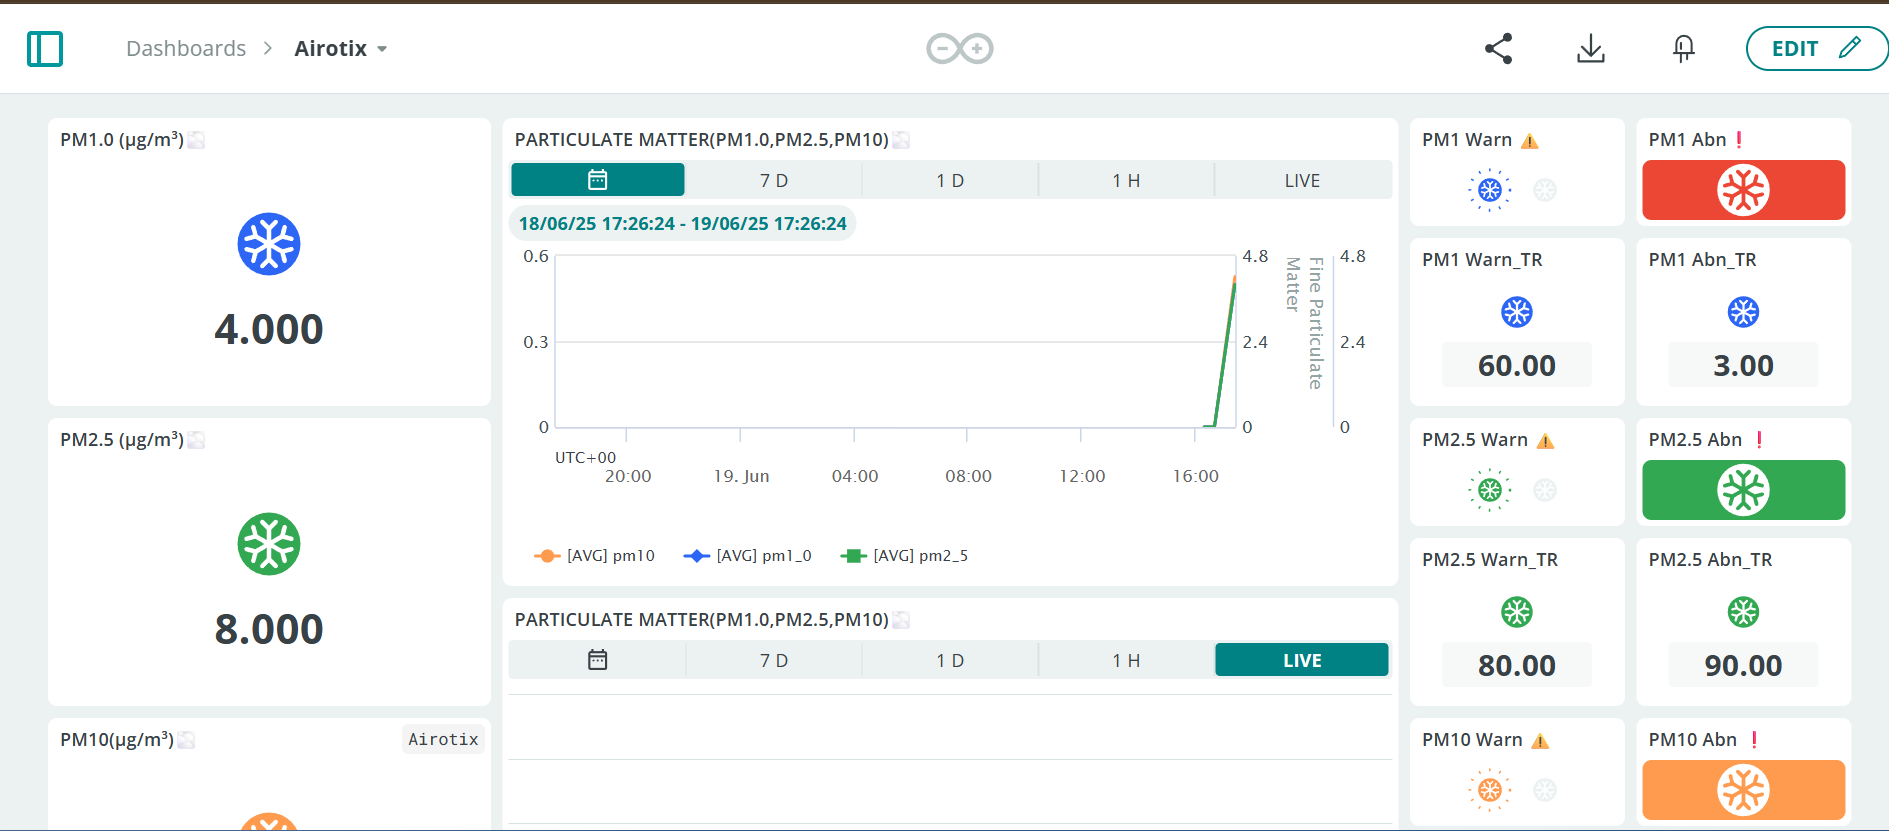Toggle the red PM1 Abn button
This screenshot has width=1889, height=831.
tap(1744, 190)
